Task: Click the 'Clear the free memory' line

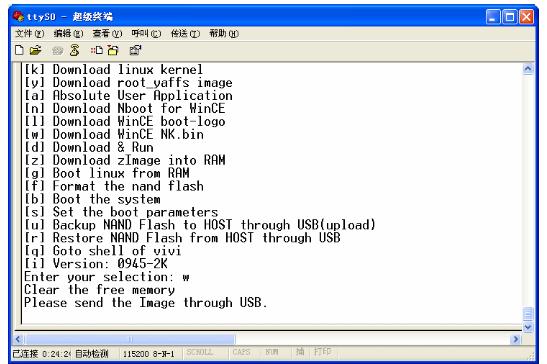Action: [99, 290]
